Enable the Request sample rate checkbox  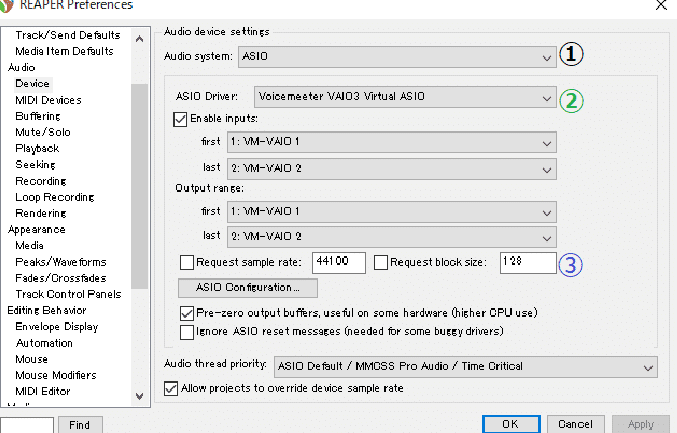[x=187, y=262]
